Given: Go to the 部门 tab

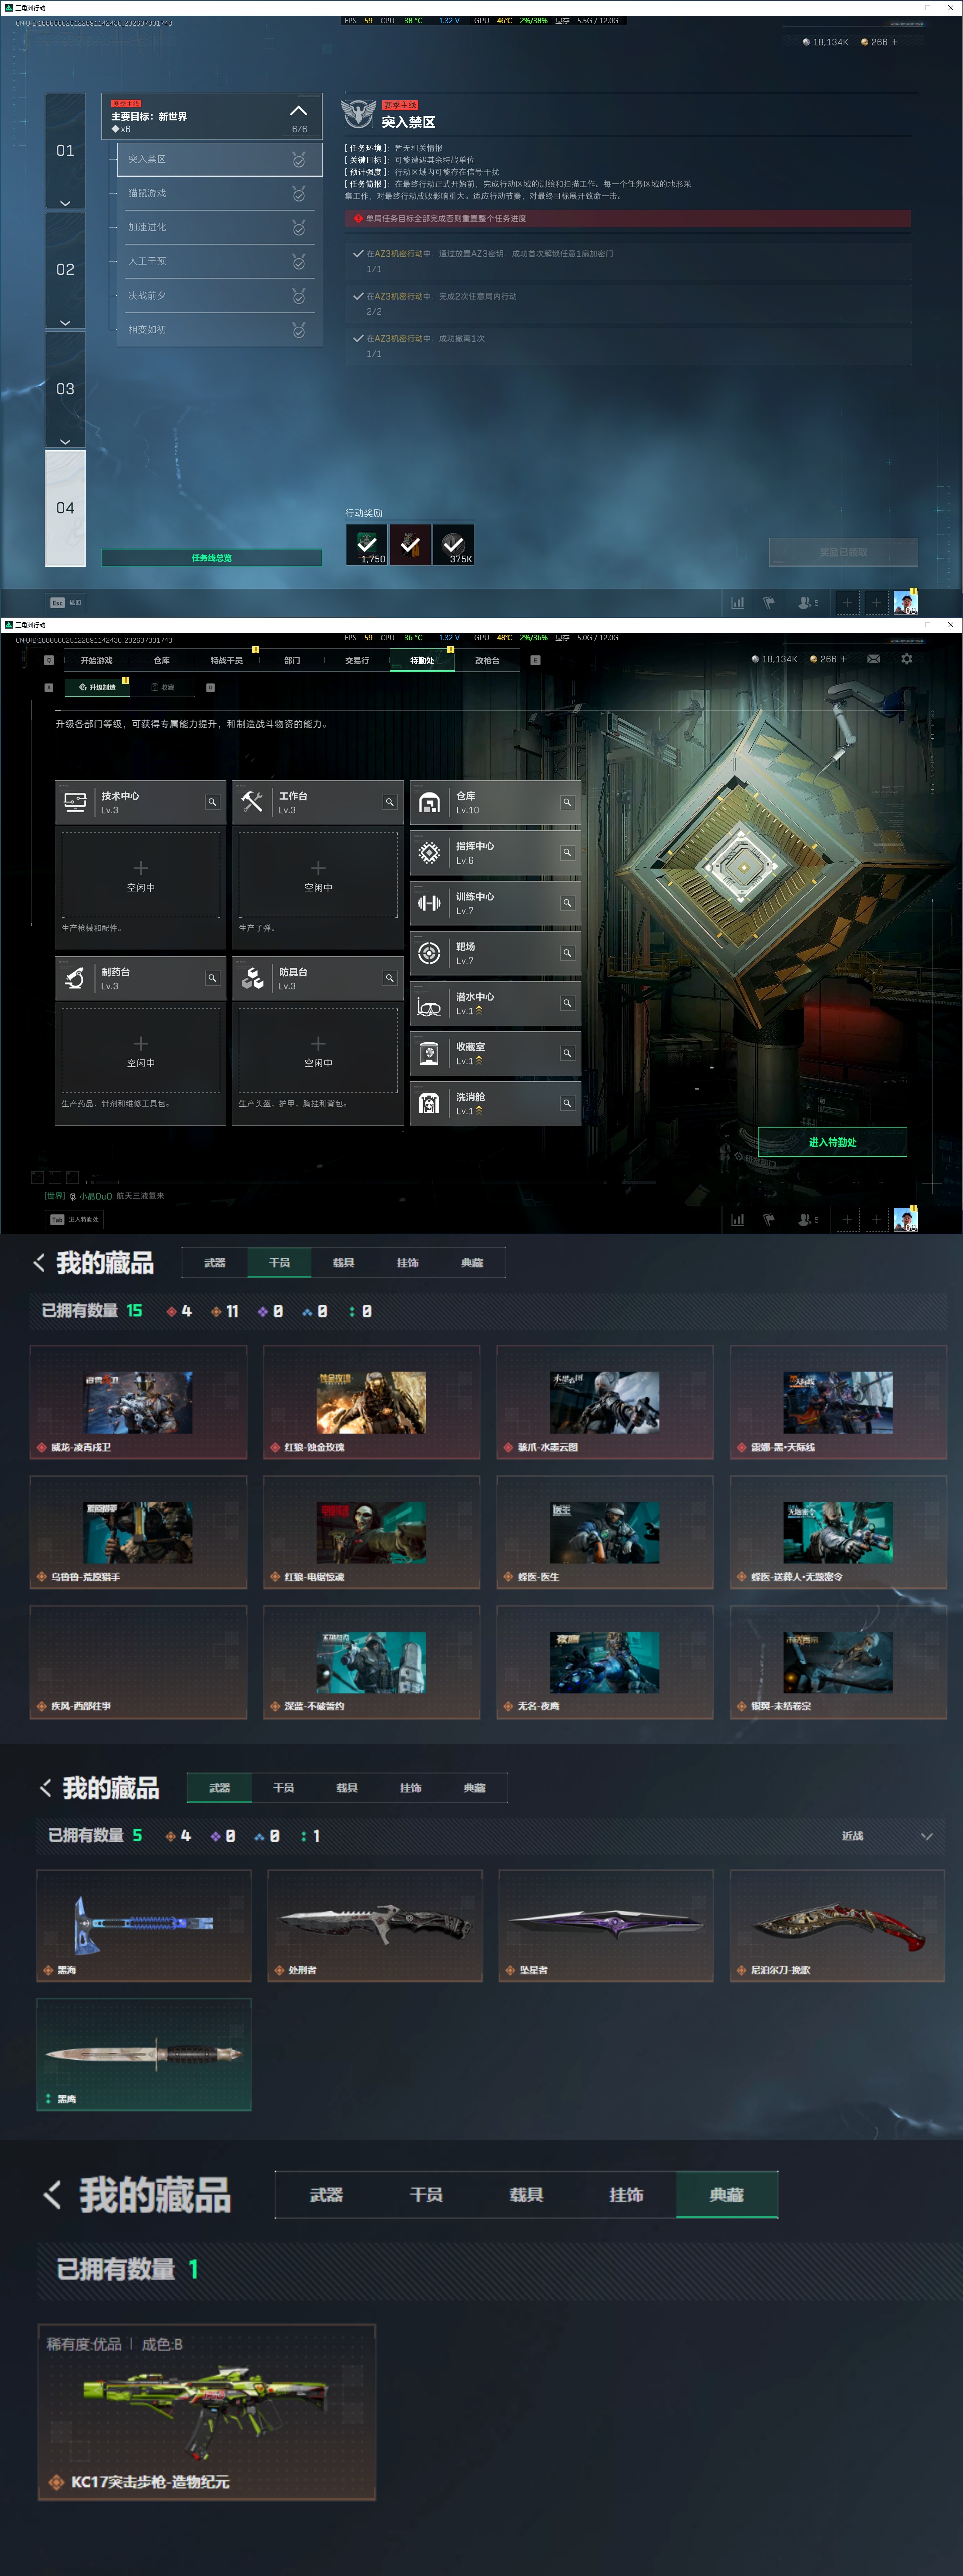Looking at the screenshot, I should click(292, 661).
